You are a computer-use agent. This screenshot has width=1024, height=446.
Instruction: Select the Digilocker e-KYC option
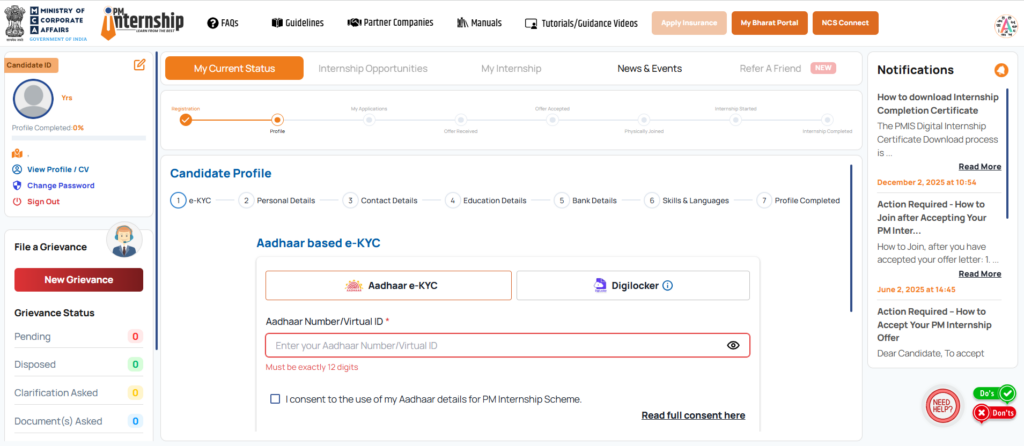(632, 285)
